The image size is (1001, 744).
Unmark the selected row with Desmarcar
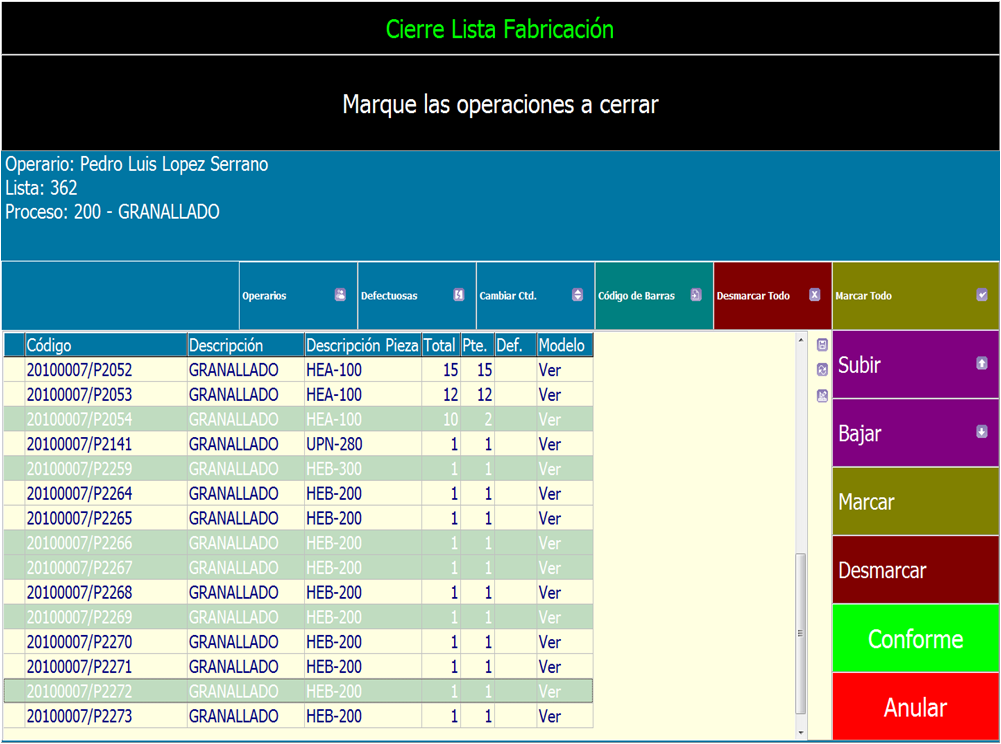[915, 571]
